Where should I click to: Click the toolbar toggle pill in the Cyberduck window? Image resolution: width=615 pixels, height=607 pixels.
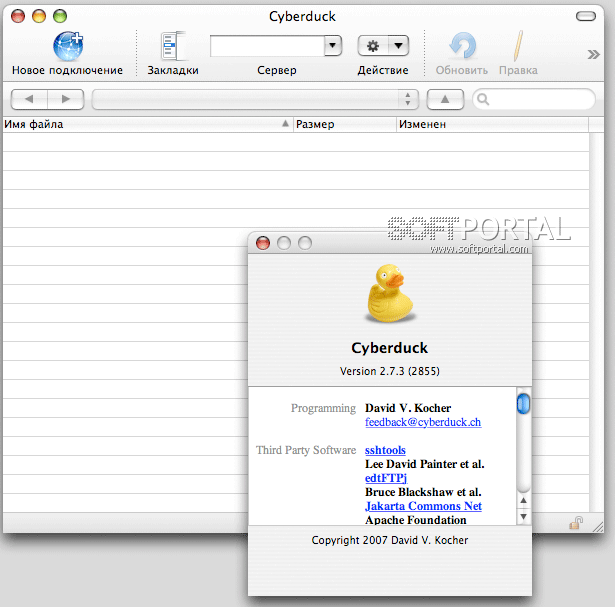coord(586,16)
